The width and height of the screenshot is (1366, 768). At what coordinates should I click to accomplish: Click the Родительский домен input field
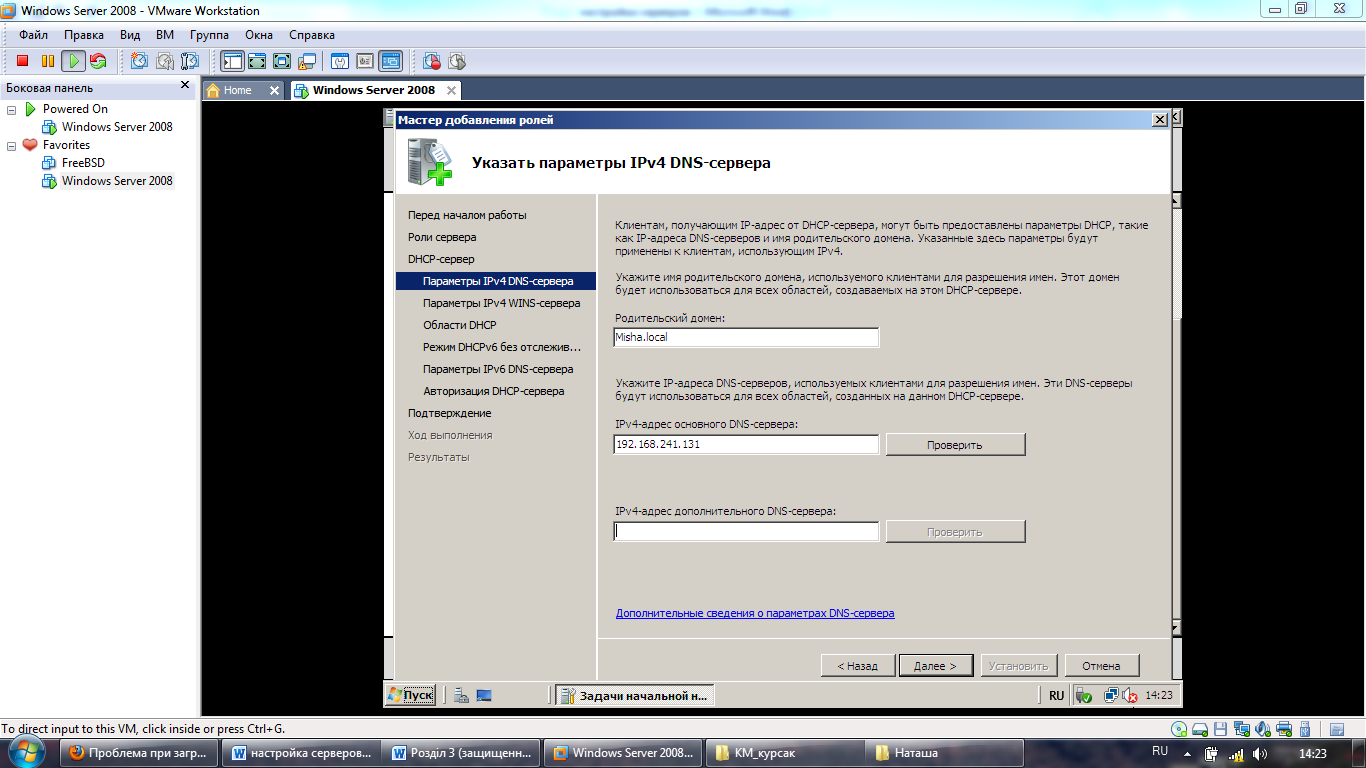click(746, 337)
